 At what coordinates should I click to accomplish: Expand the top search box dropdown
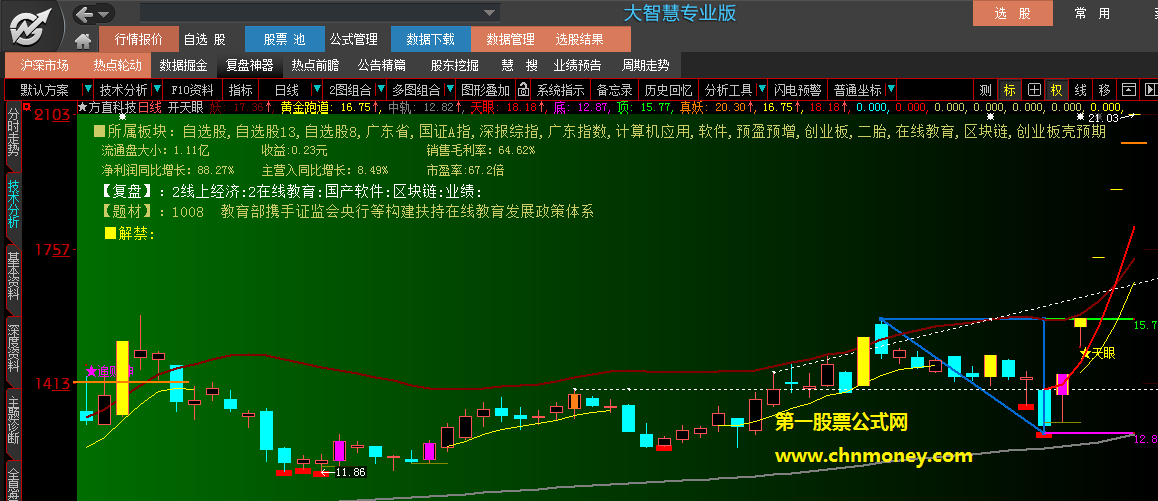pos(489,13)
